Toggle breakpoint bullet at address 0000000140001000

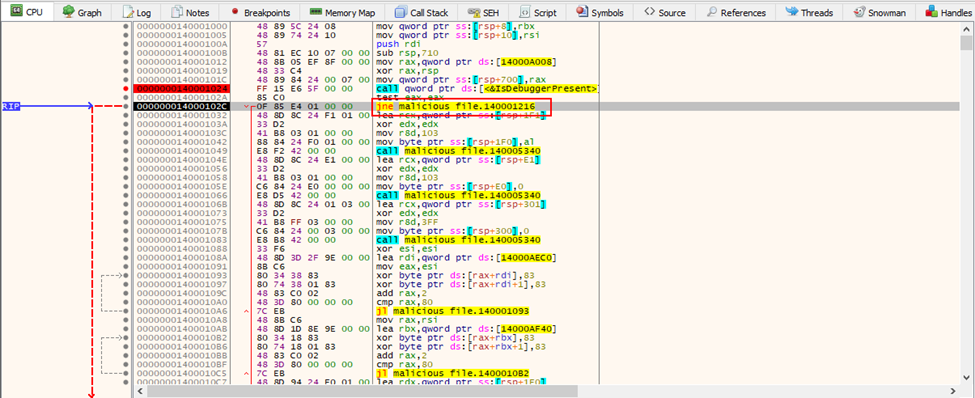point(126,27)
